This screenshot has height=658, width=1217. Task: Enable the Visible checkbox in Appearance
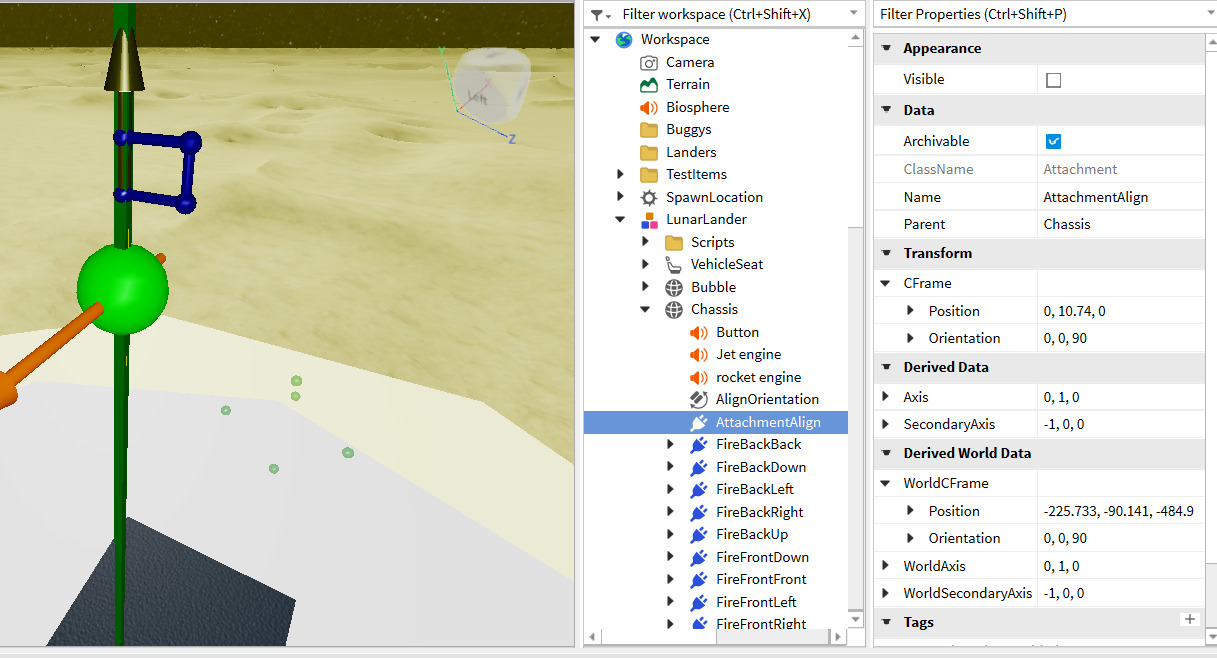point(1053,79)
